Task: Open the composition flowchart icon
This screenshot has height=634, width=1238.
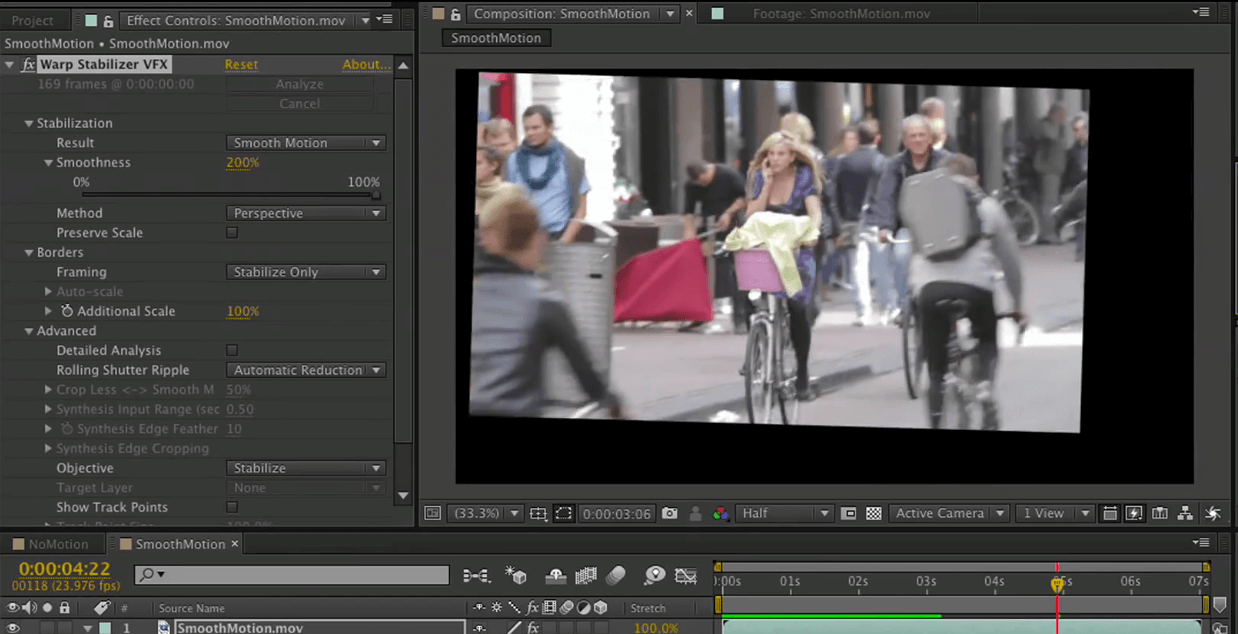Action: (1185, 514)
